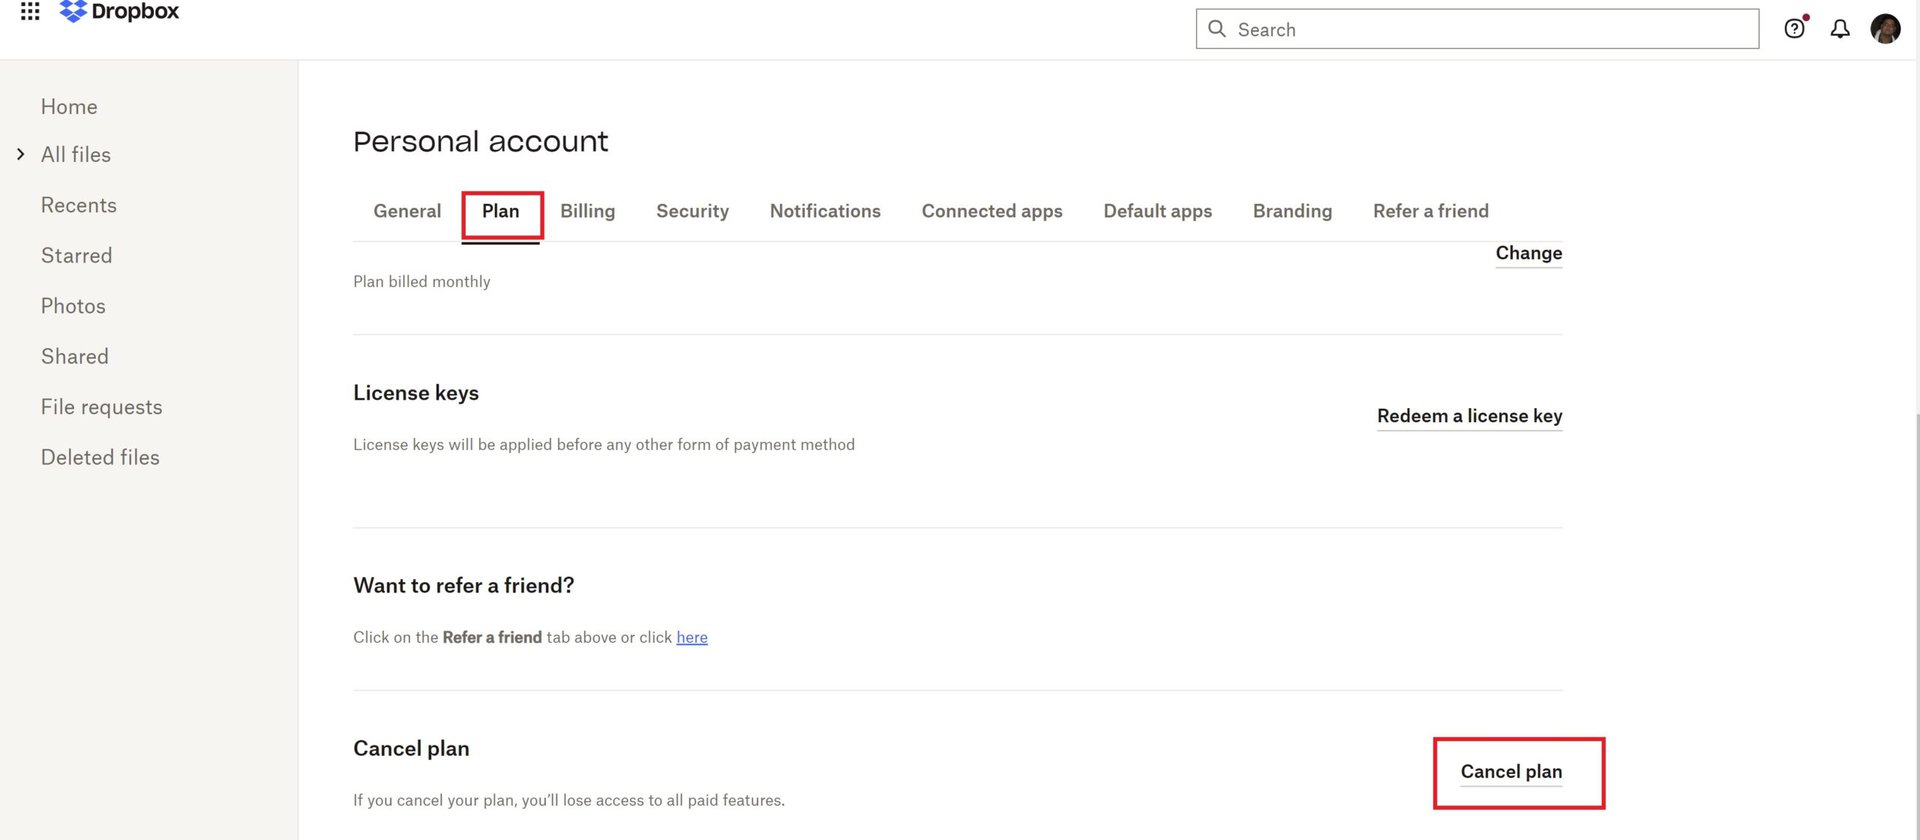Image resolution: width=1920 pixels, height=840 pixels.
Task: Click the 'Personal account' heading
Action: coord(481,142)
